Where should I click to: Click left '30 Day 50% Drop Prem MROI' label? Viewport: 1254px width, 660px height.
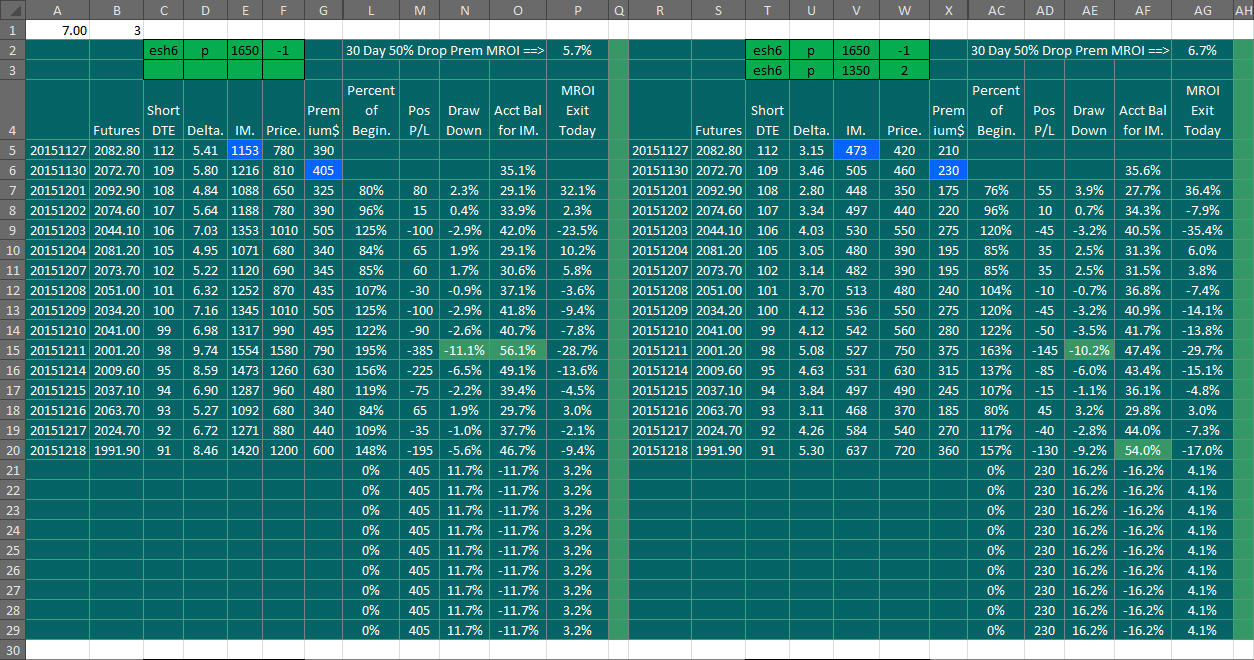(x=444, y=50)
